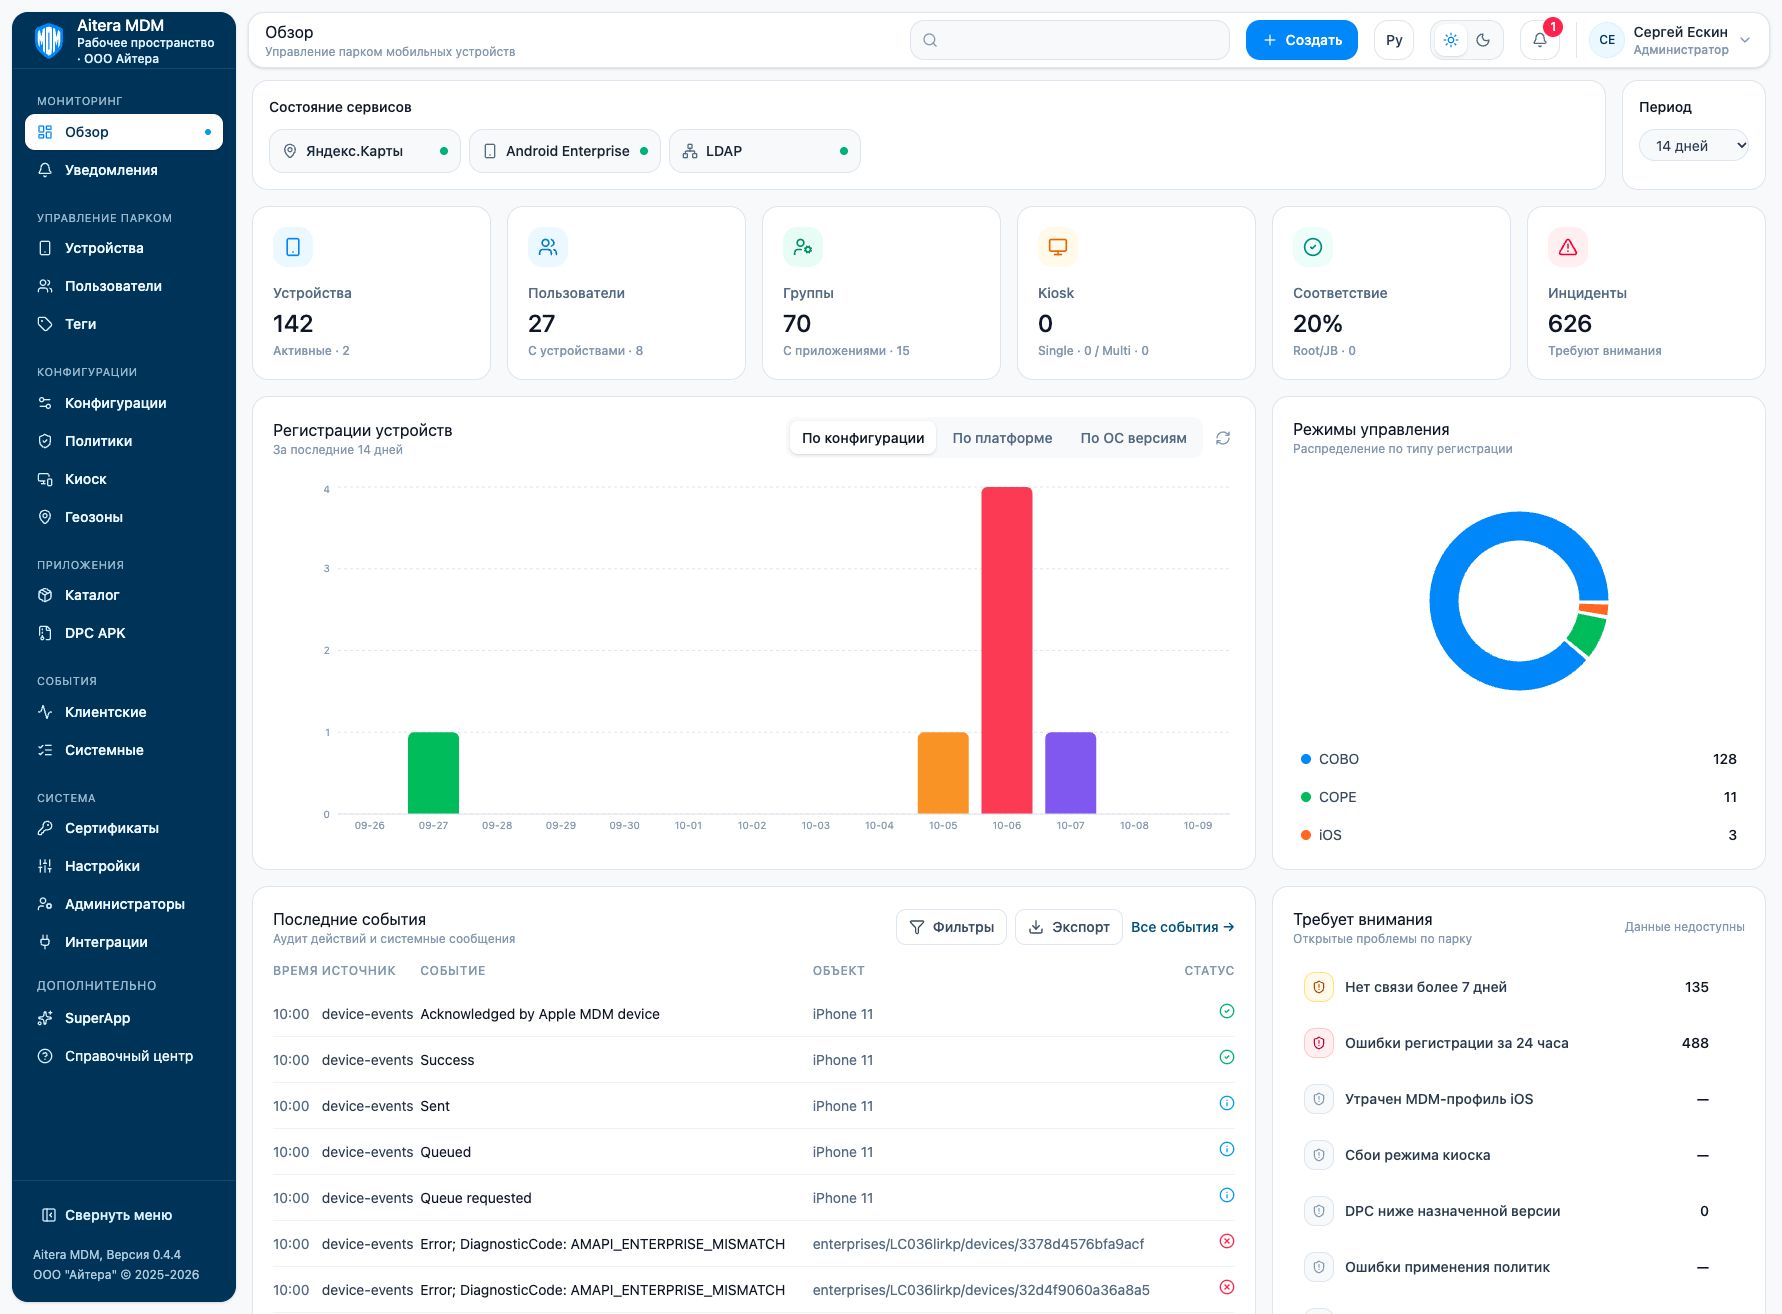Screen dimensions: 1782x1314
Task: Expand the Сергей Ескин user menu chevron
Action: coord(1745,40)
